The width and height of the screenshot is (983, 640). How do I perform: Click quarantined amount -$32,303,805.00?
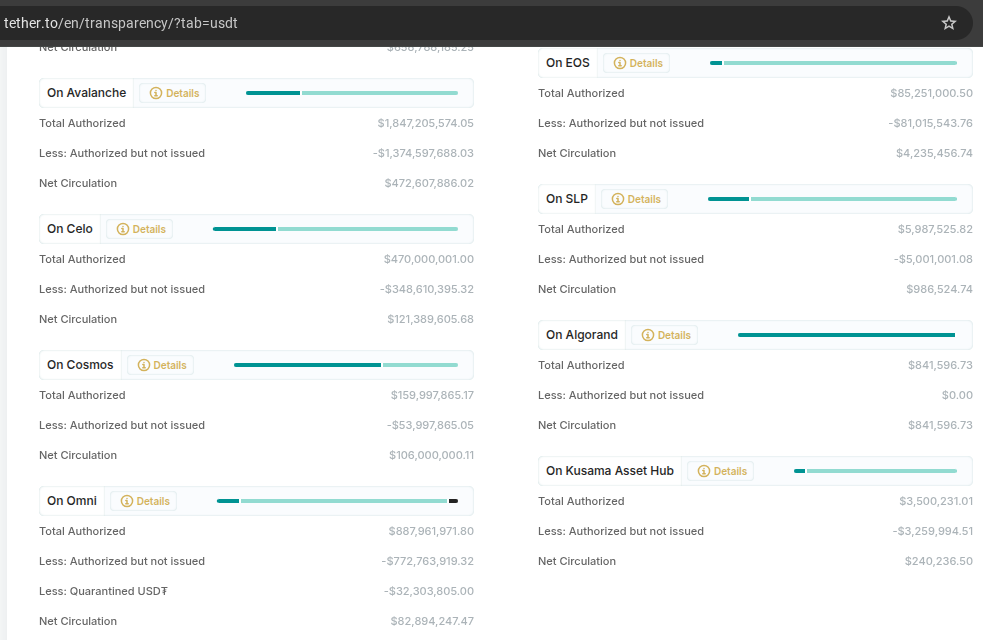(x=429, y=592)
